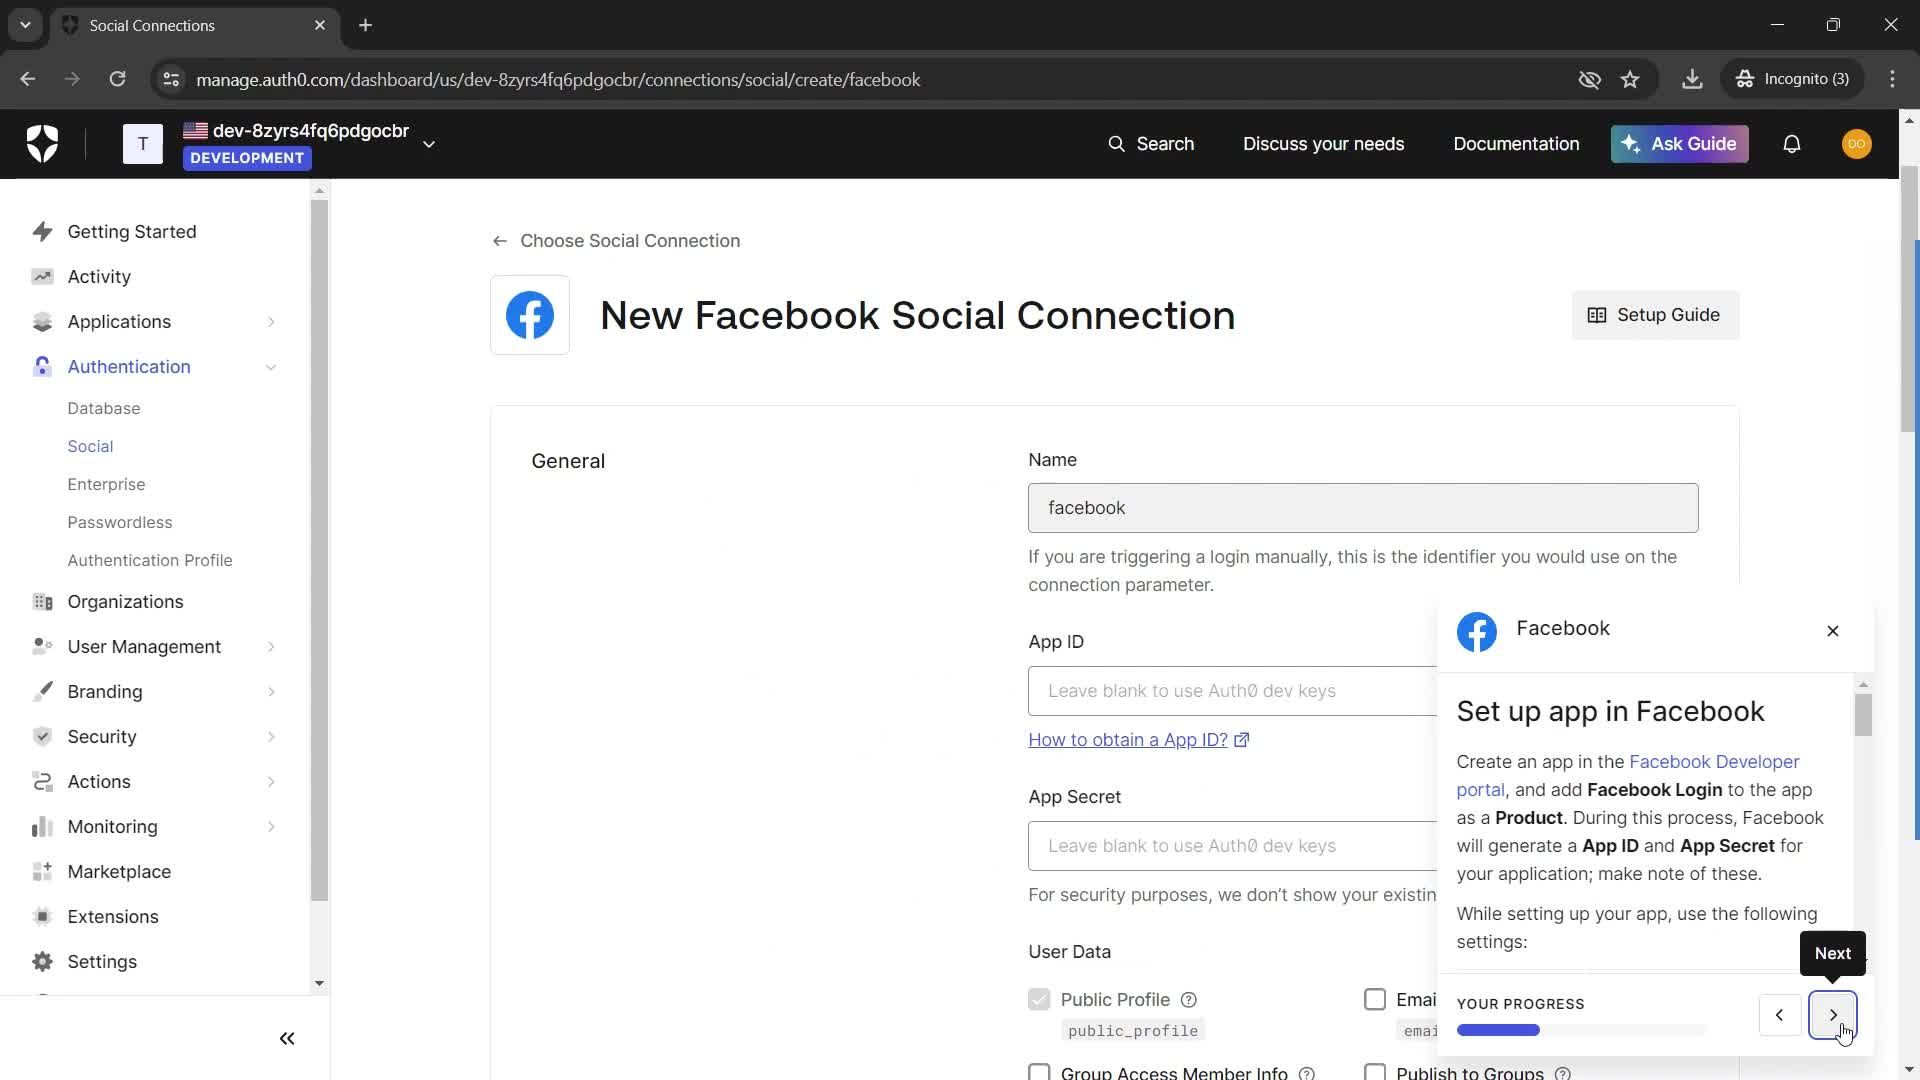Open Authentication Profile
This screenshot has height=1080, width=1920.
coord(150,560)
